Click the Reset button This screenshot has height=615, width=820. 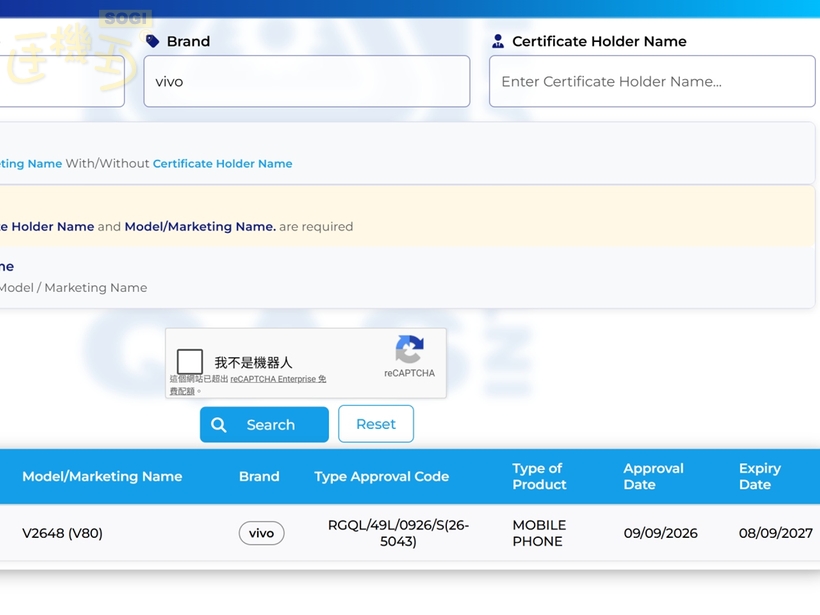[x=376, y=424]
